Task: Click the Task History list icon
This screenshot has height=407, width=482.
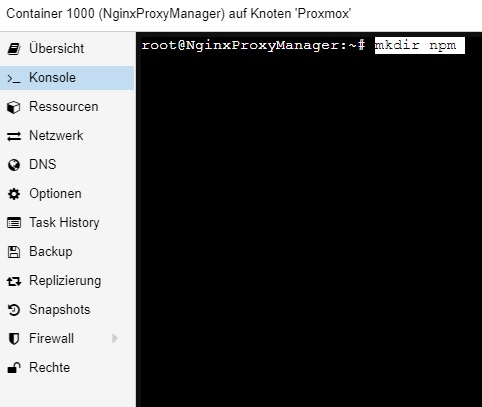Action: click(14, 223)
